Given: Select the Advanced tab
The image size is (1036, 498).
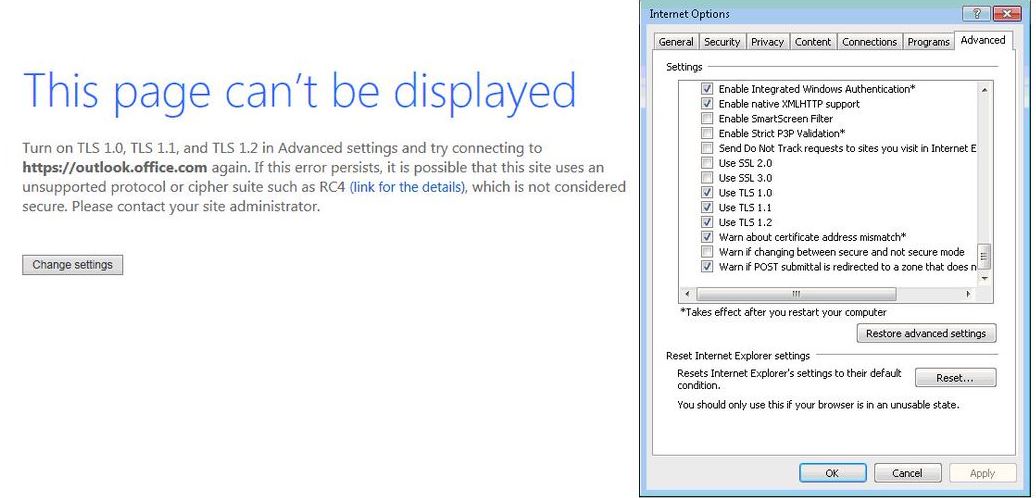Looking at the screenshot, I should (x=982, y=40).
